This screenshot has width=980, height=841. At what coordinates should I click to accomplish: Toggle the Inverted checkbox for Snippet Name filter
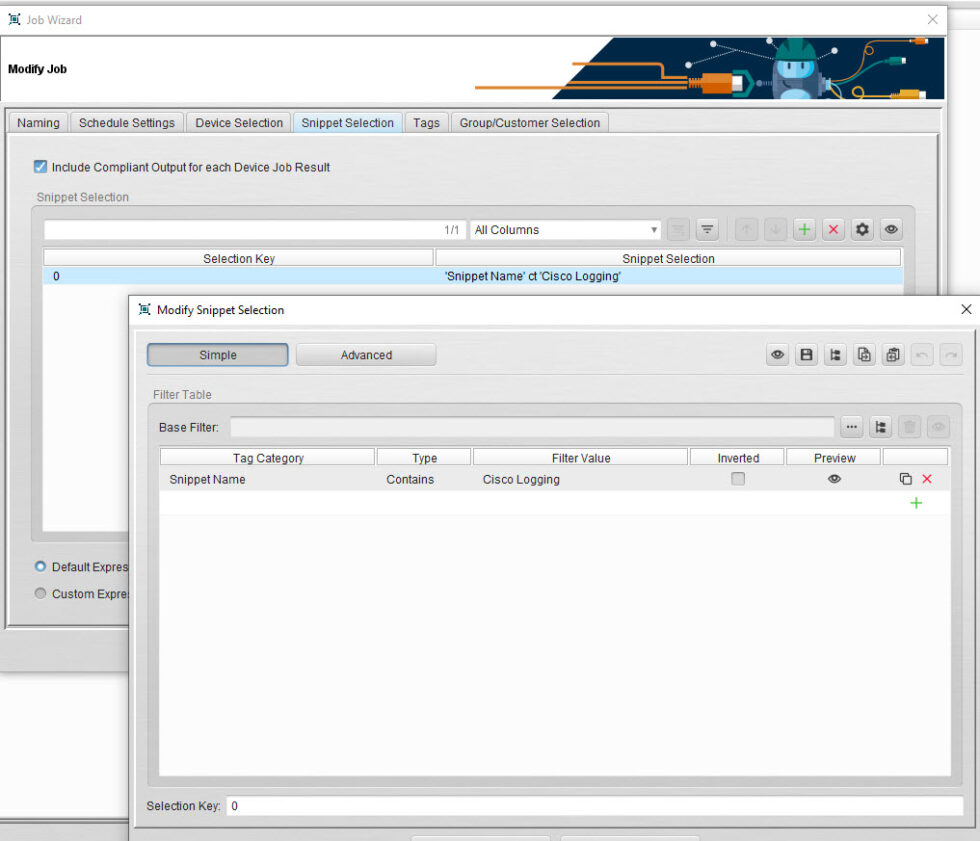(737, 479)
